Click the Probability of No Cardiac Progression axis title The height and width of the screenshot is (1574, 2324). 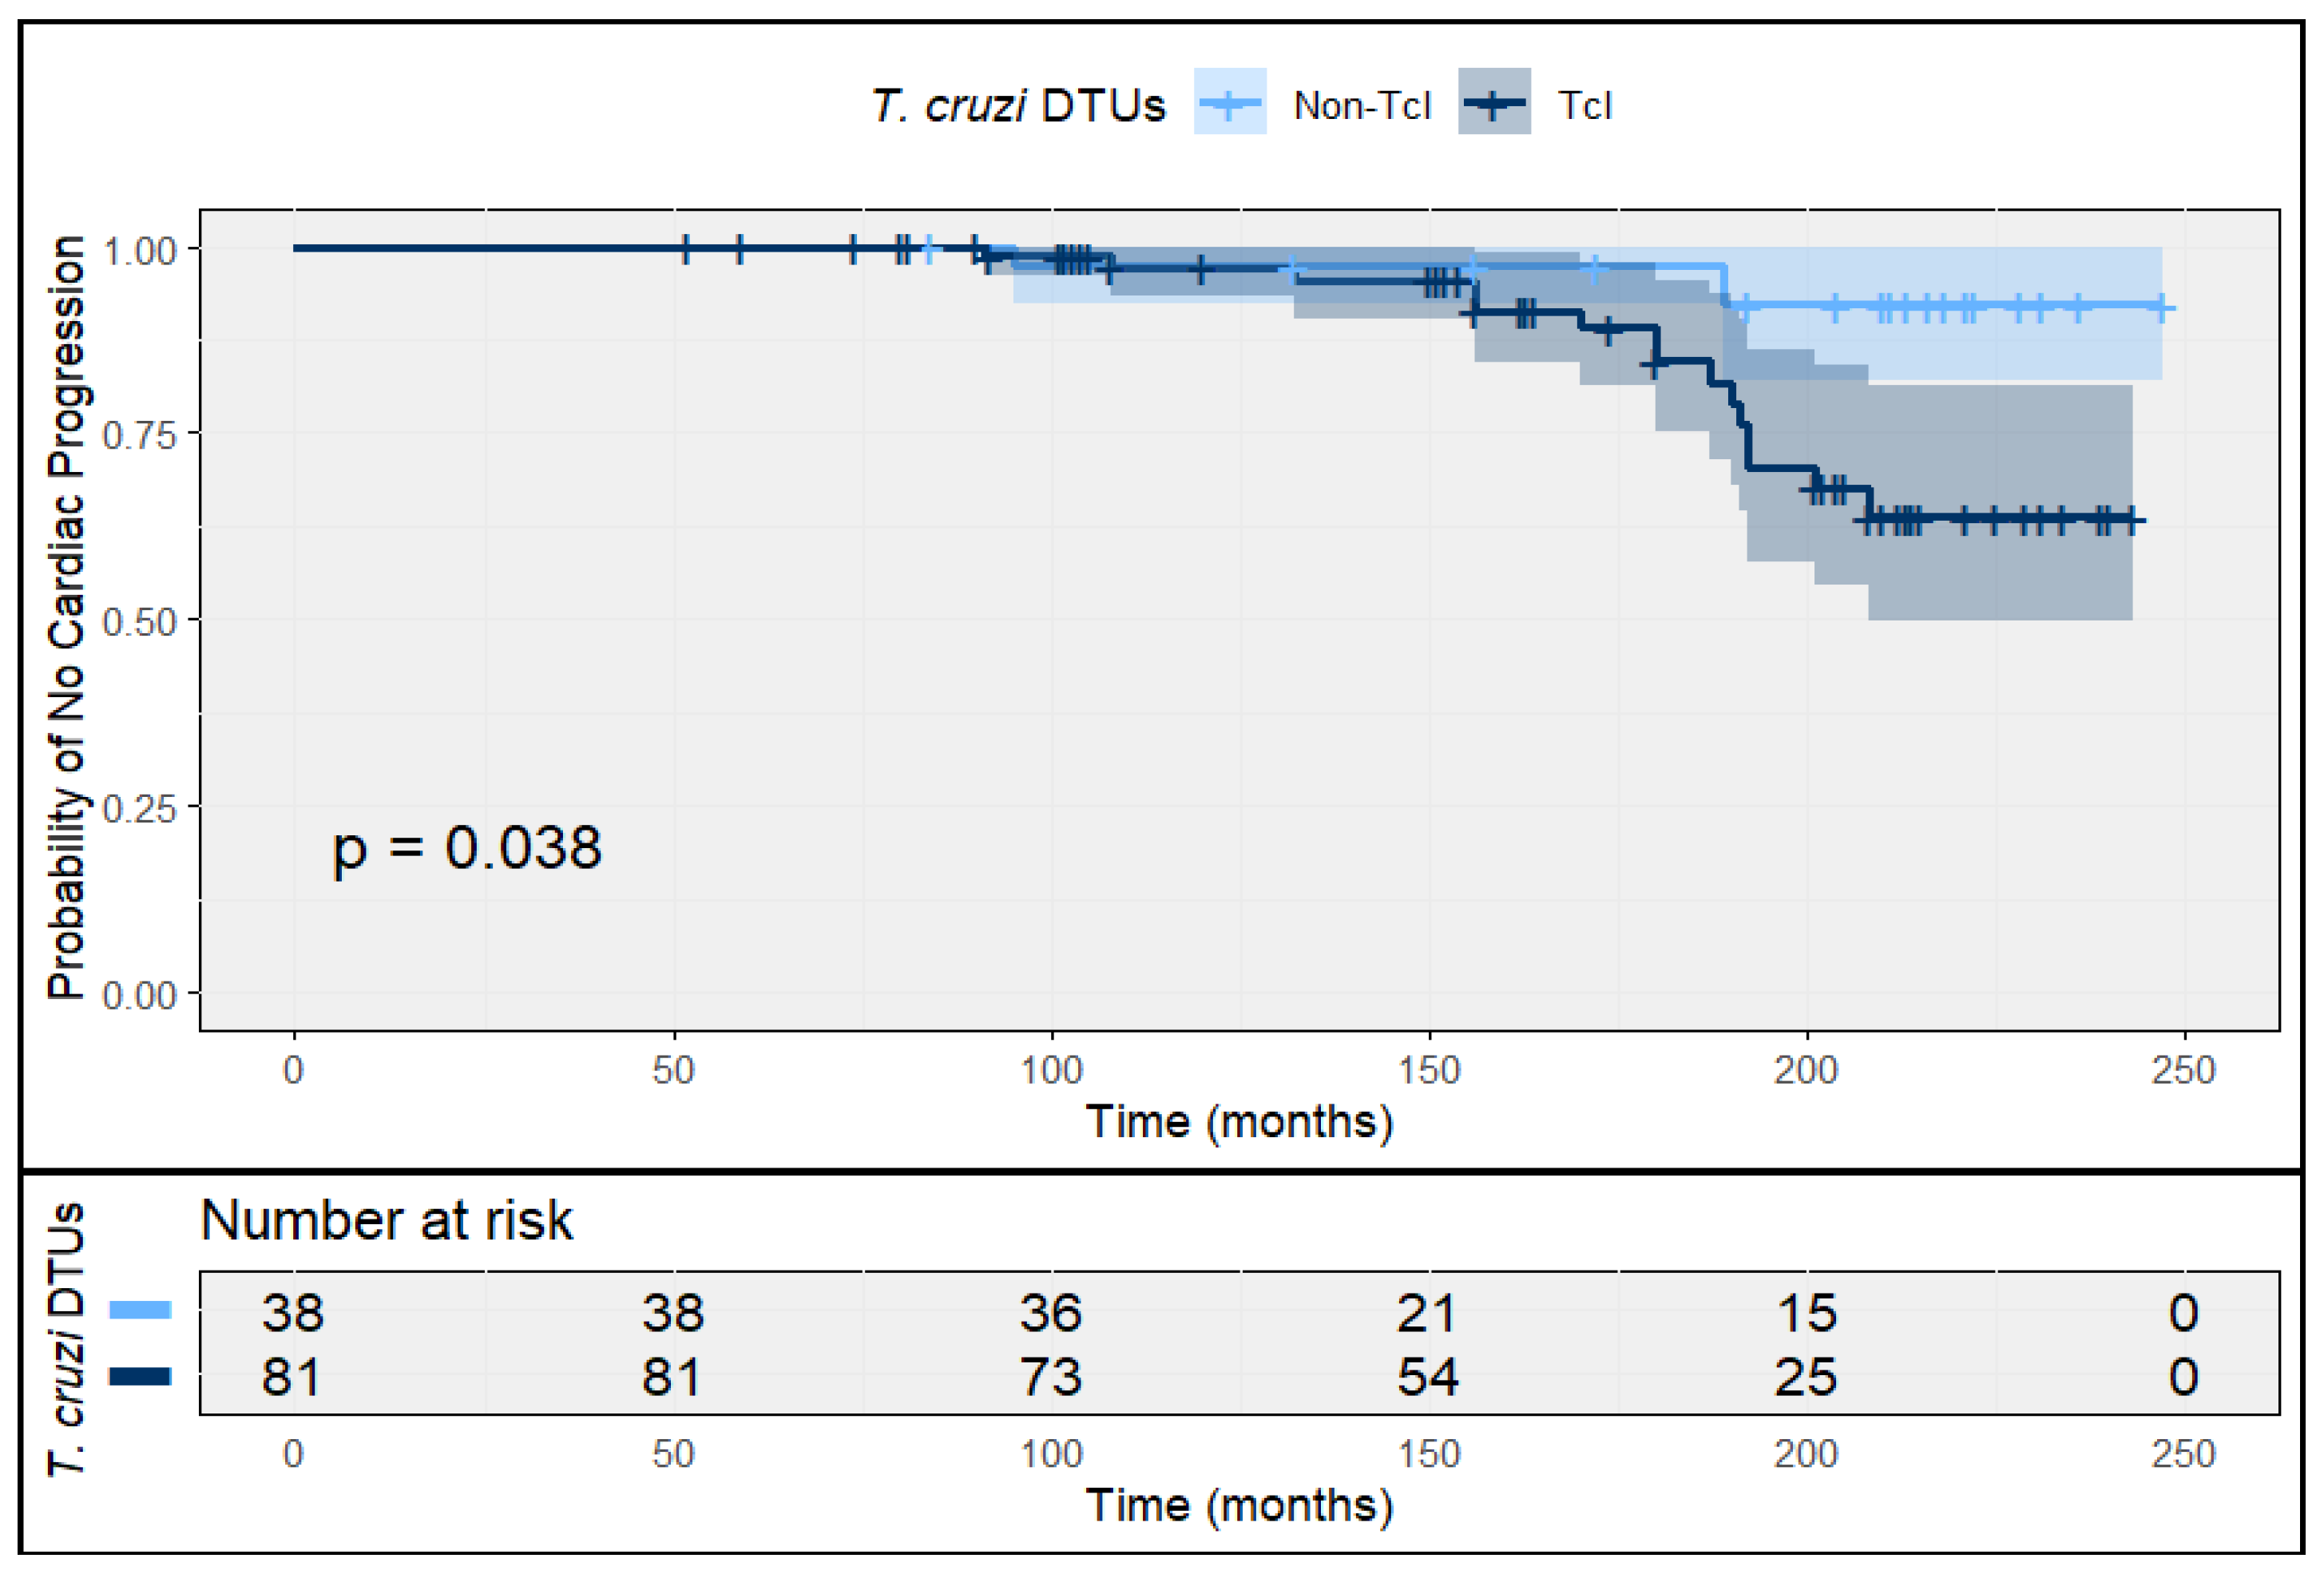click(x=67, y=617)
